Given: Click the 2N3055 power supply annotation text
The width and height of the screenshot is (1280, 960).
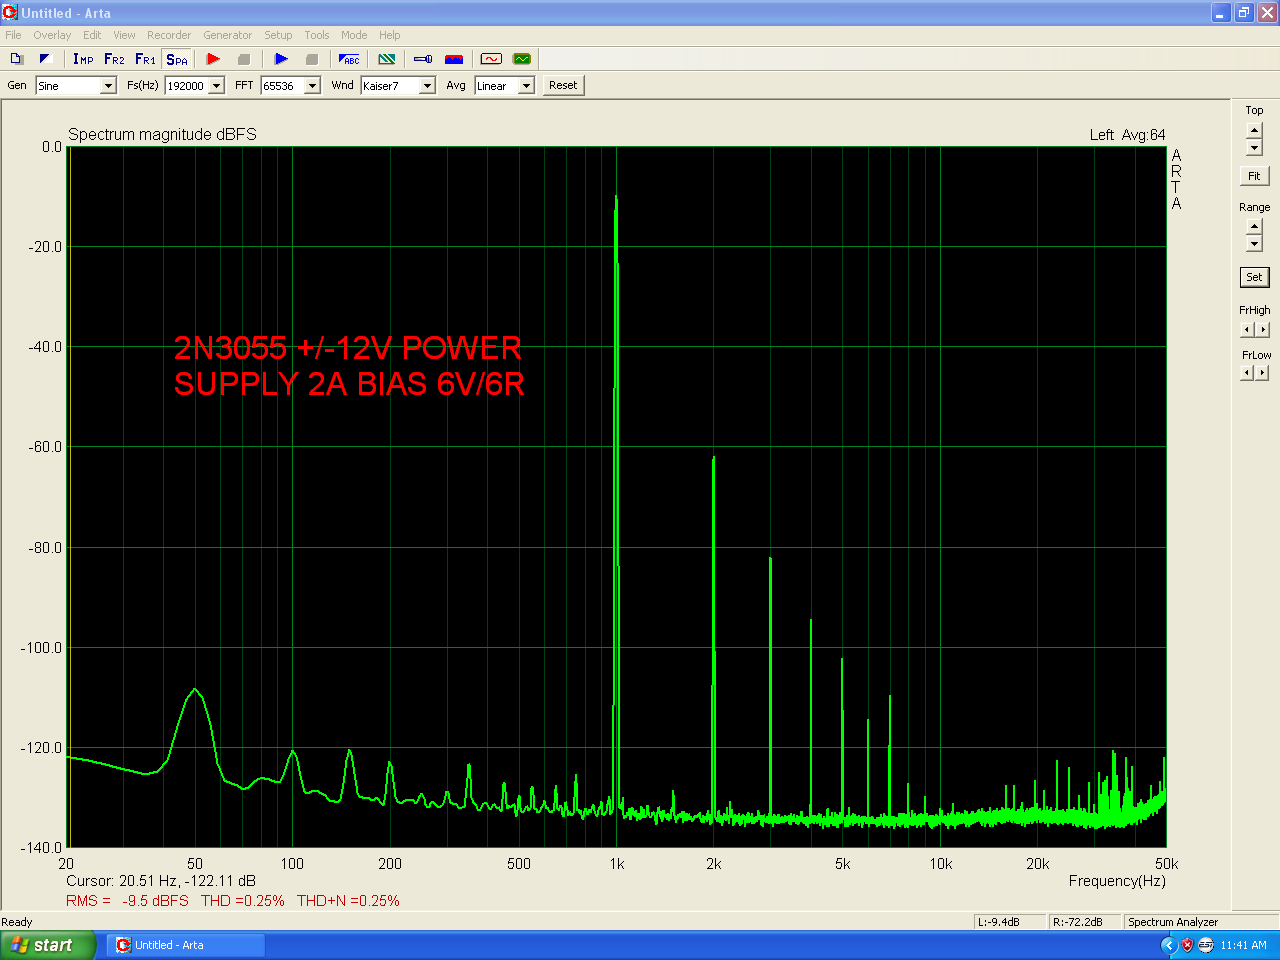Looking at the screenshot, I should [349, 366].
